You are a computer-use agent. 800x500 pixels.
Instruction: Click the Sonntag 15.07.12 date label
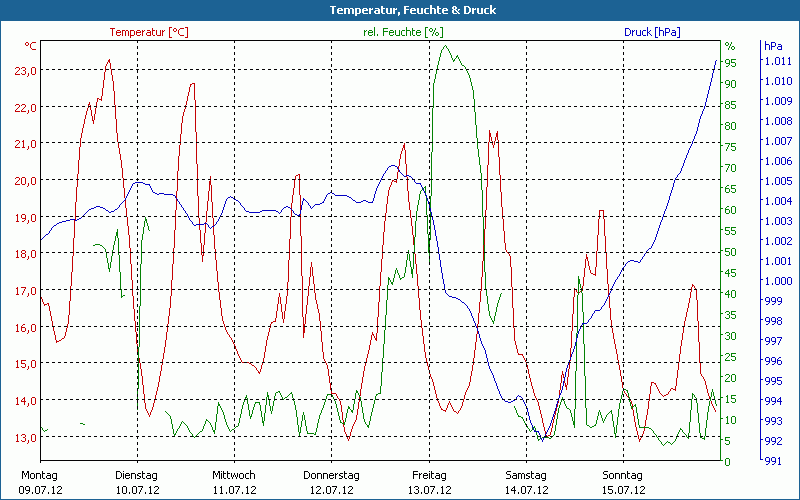pos(623,482)
